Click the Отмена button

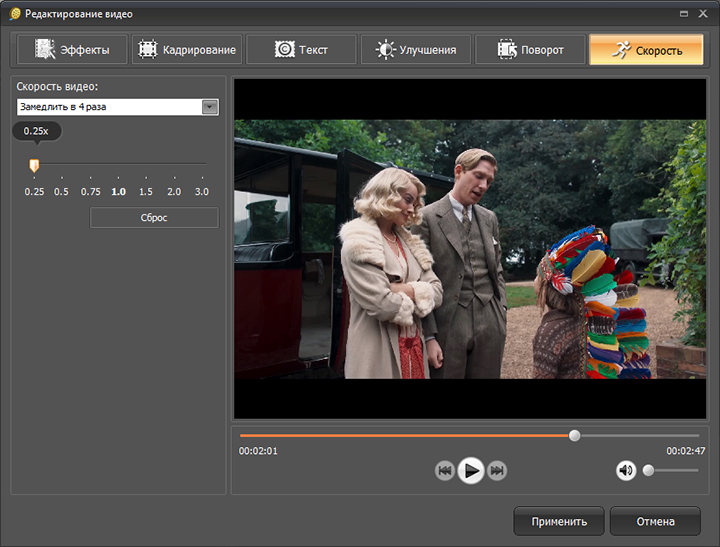(655, 521)
